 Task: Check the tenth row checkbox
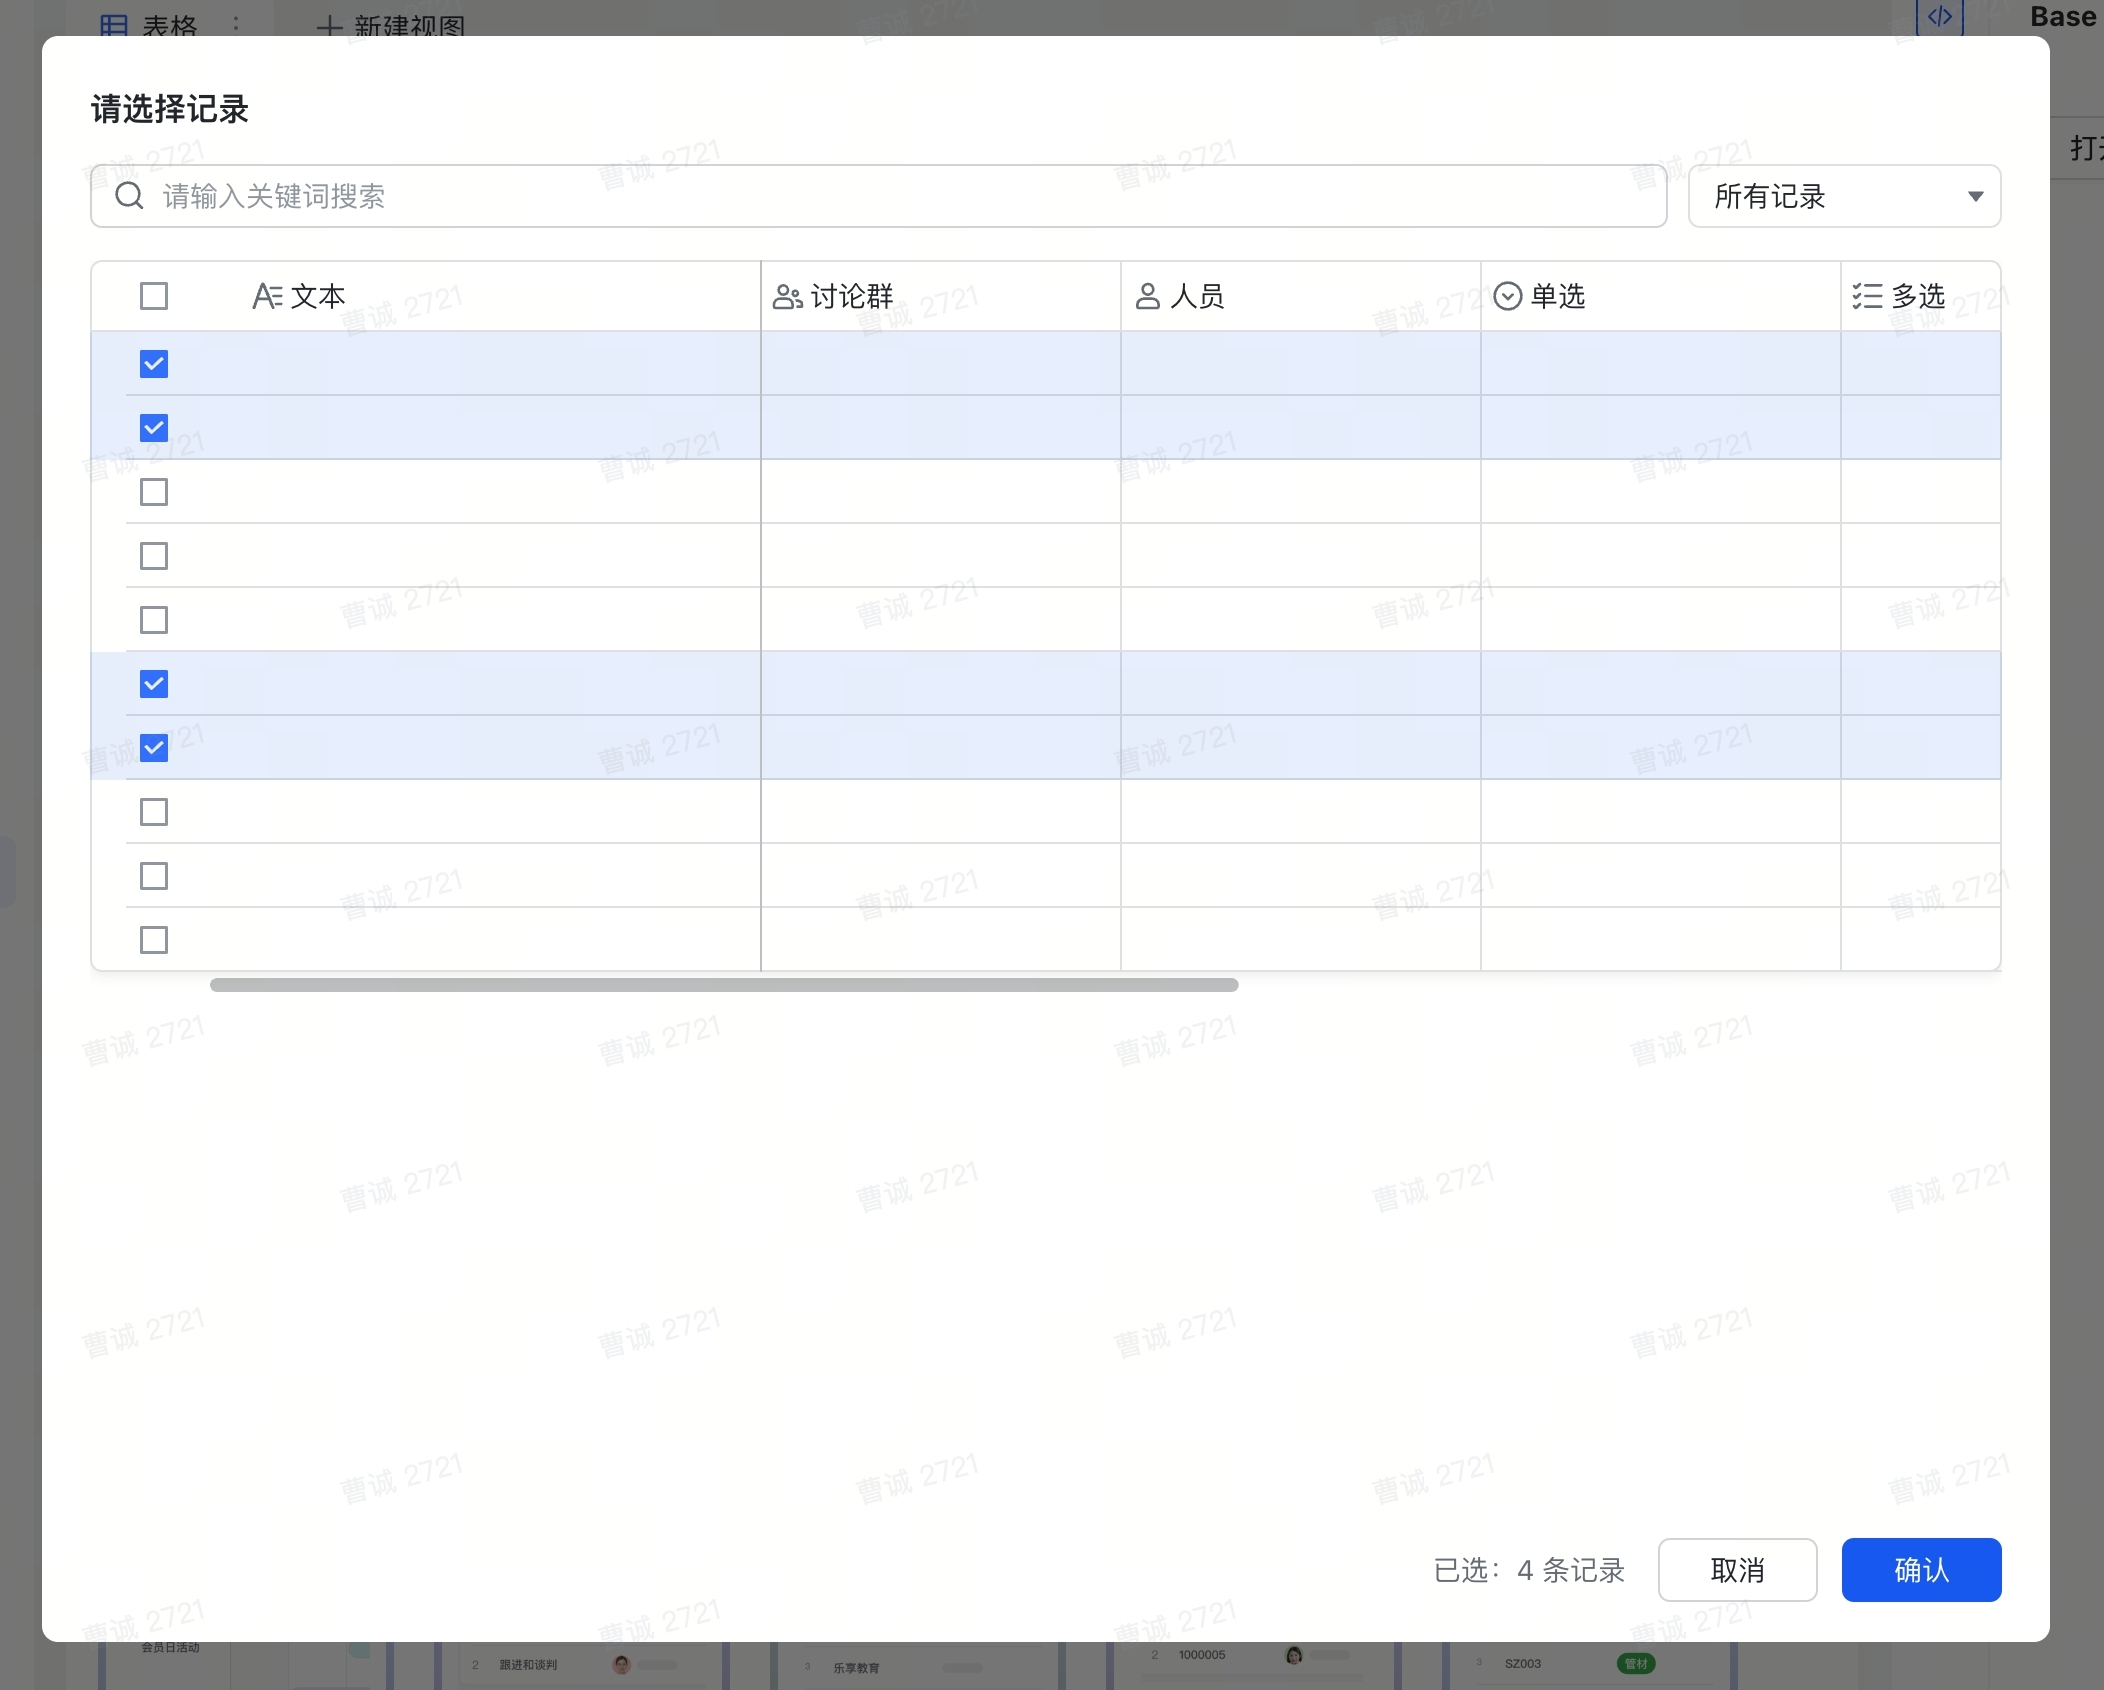tap(154, 940)
